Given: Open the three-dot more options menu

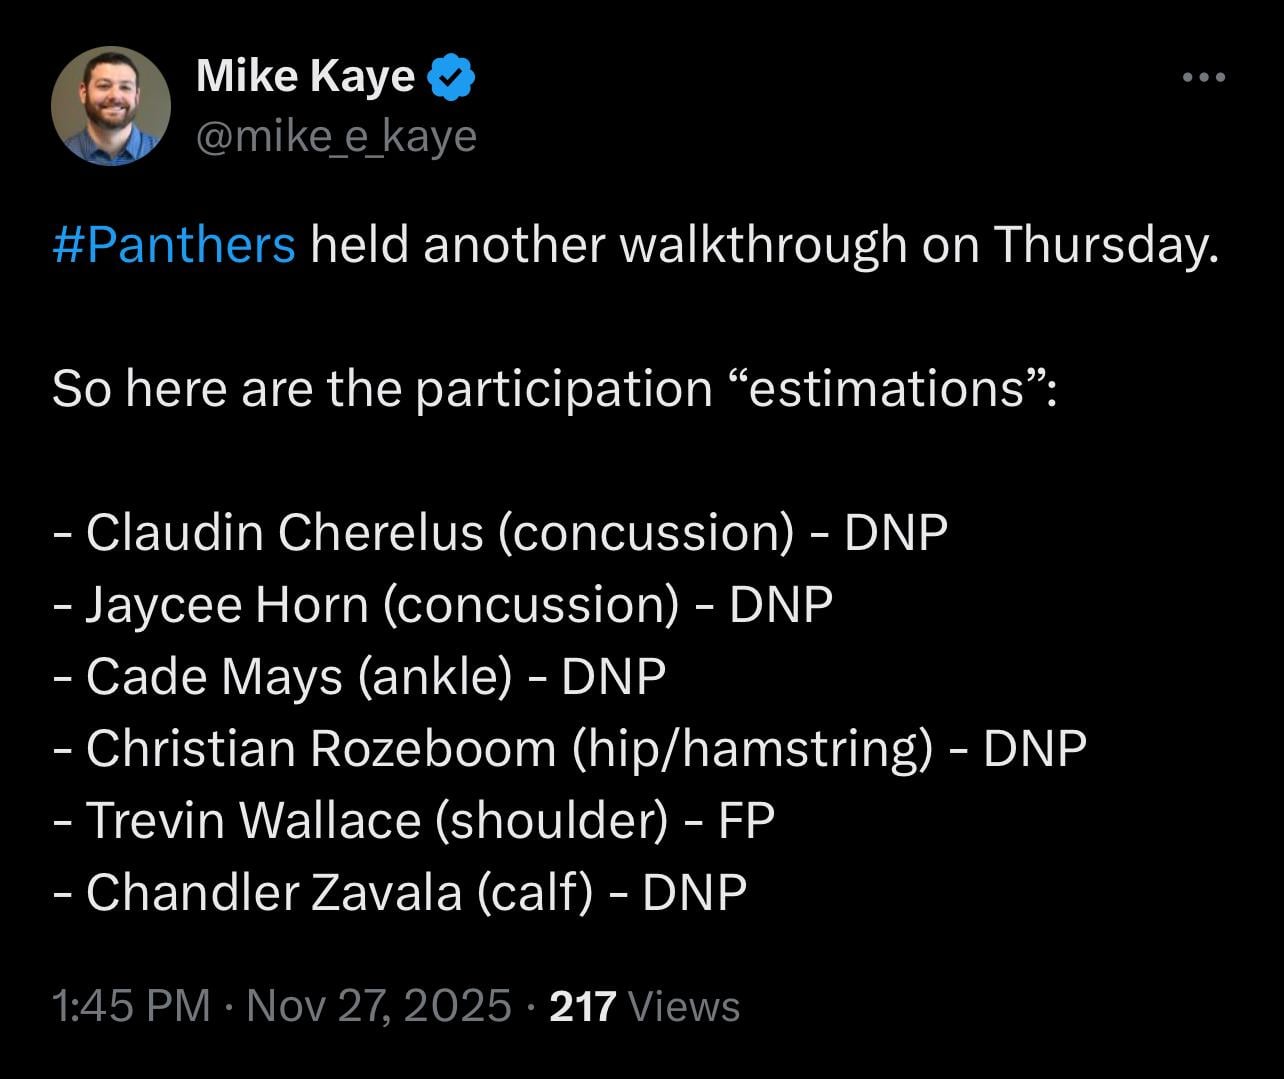Looking at the screenshot, I should [1203, 77].
